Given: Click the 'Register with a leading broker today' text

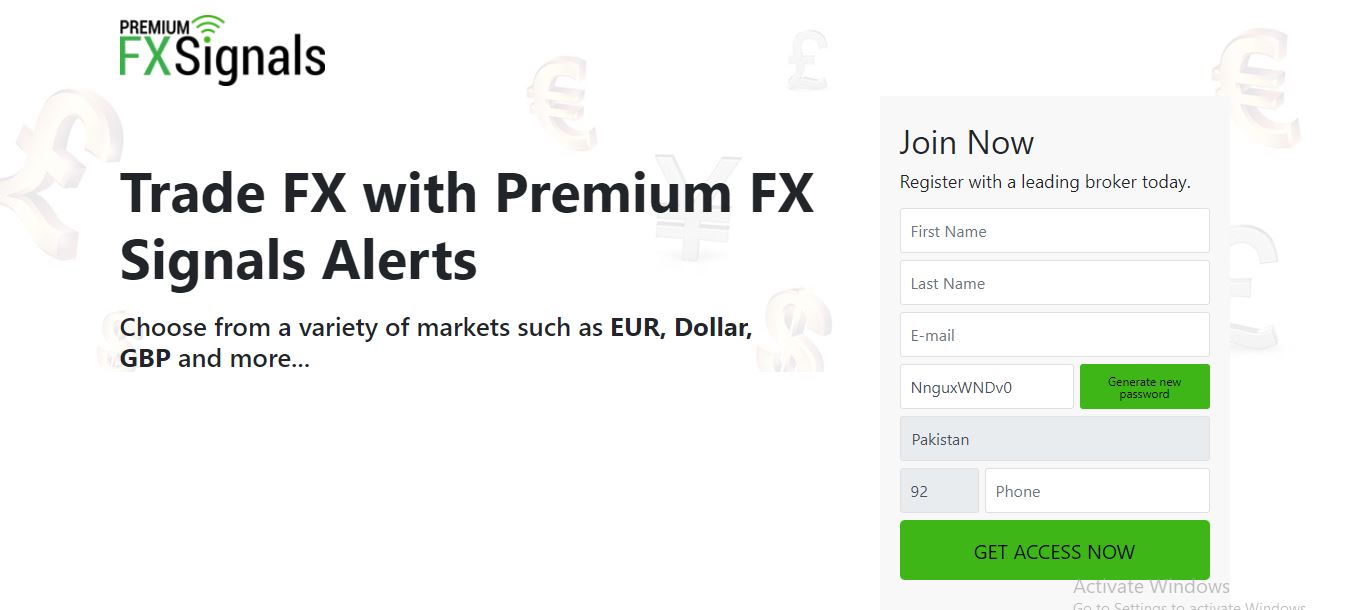Looking at the screenshot, I should tap(1045, 182).
